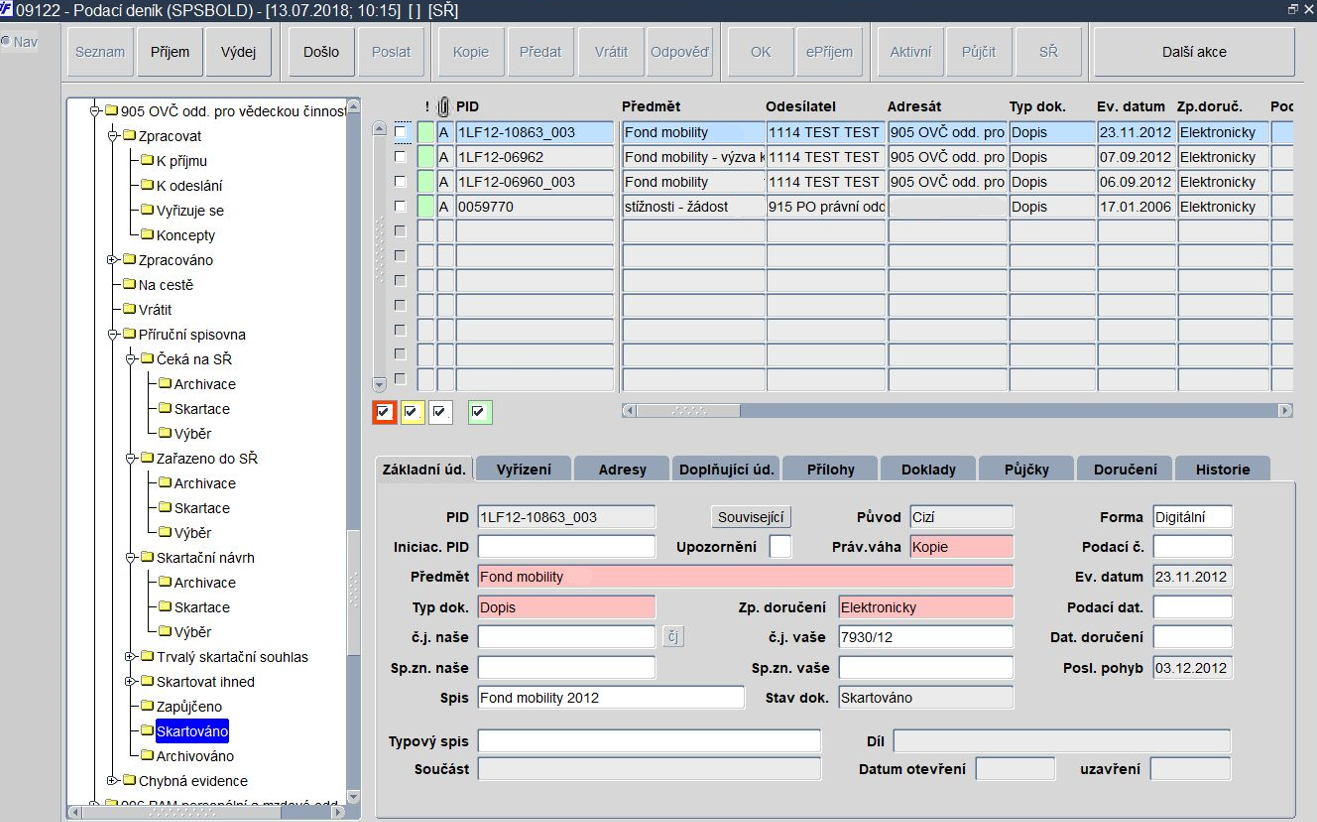The width and height of the screenshot is (1317, 822).
Task: Click the Typový spis input field
Action: pyautogui.click(x=649, y=741)
